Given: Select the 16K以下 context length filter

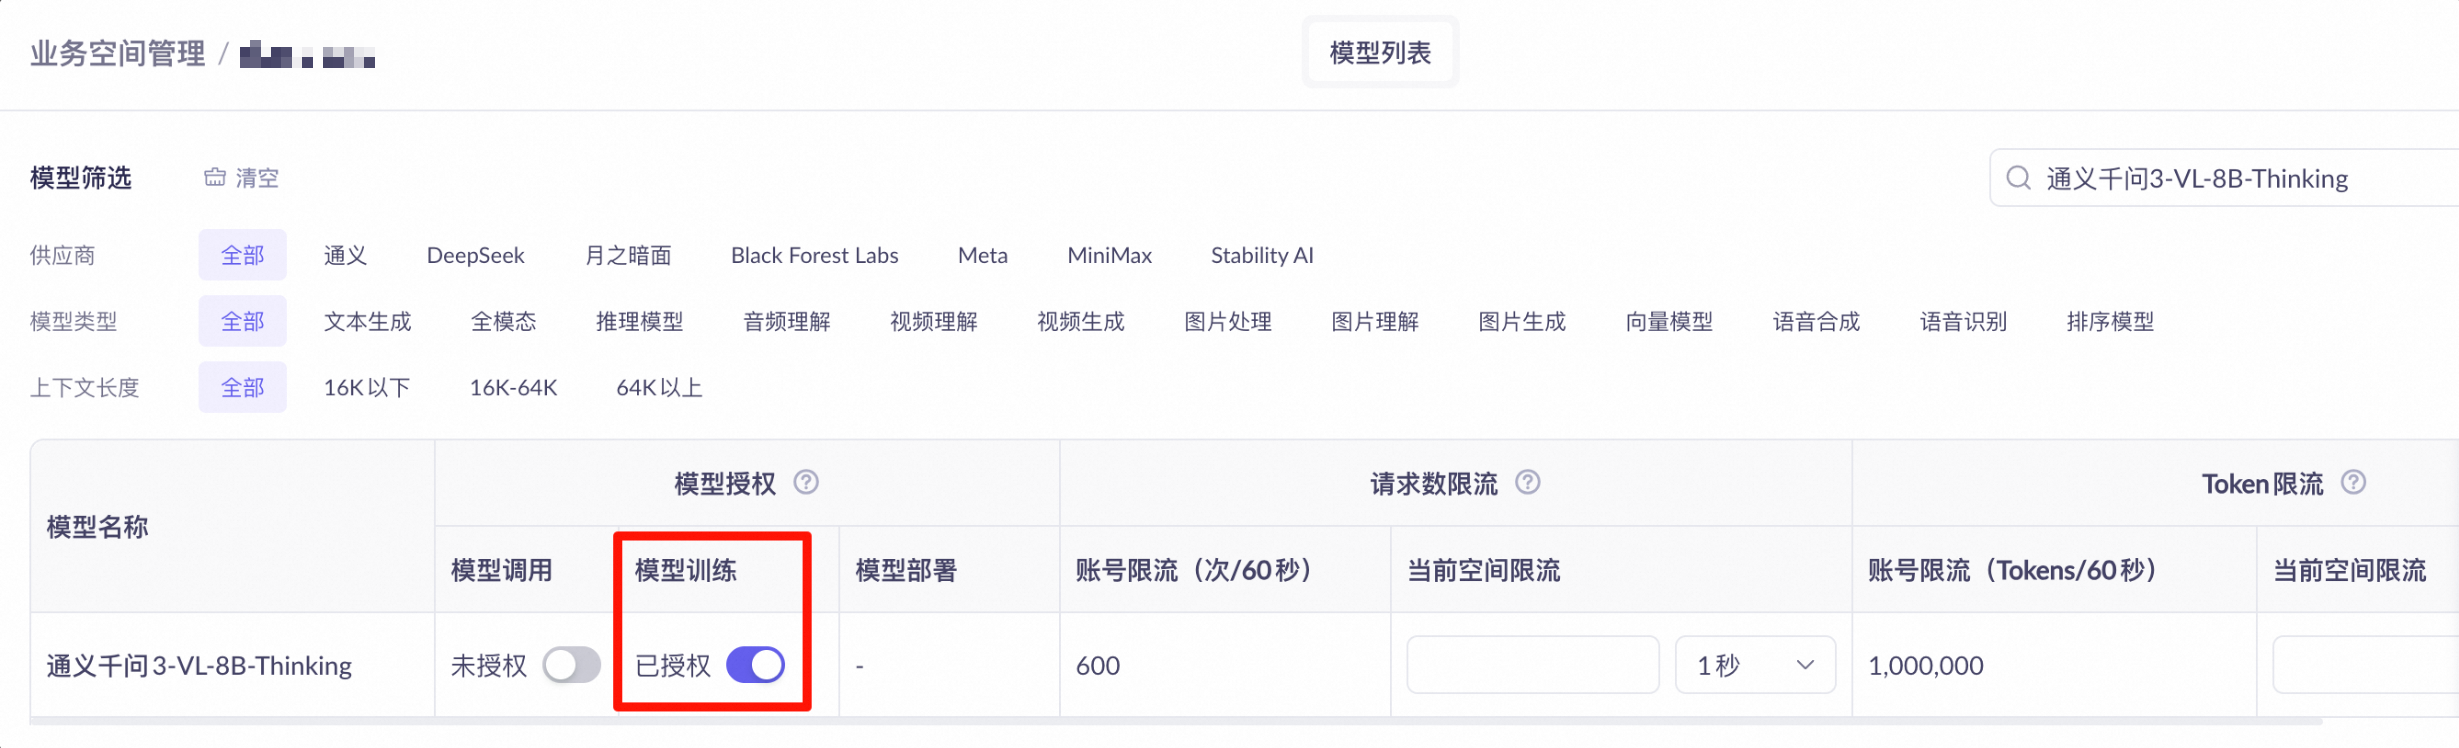Looking at the screenshot, I should point(366,388).
